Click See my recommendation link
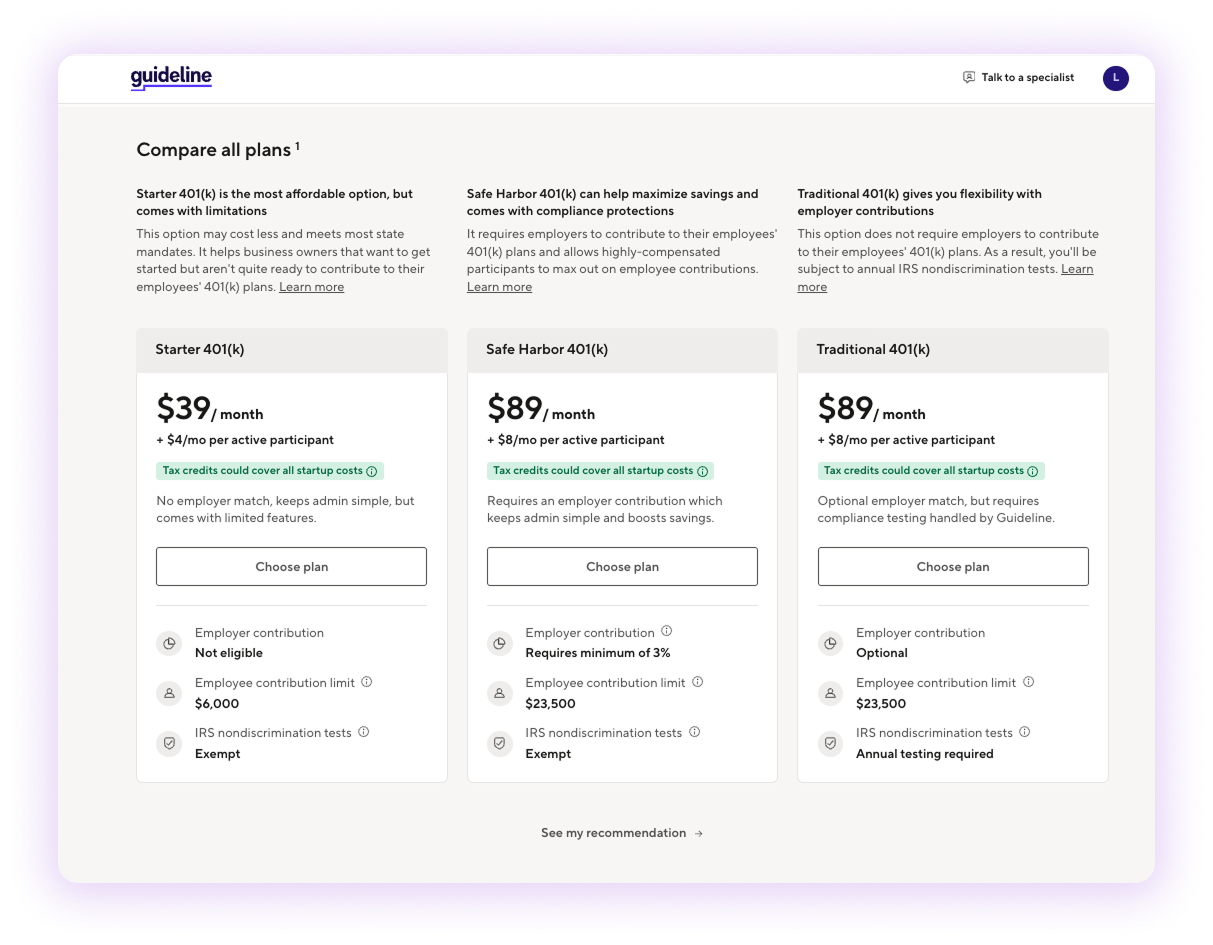 (622, 833)
